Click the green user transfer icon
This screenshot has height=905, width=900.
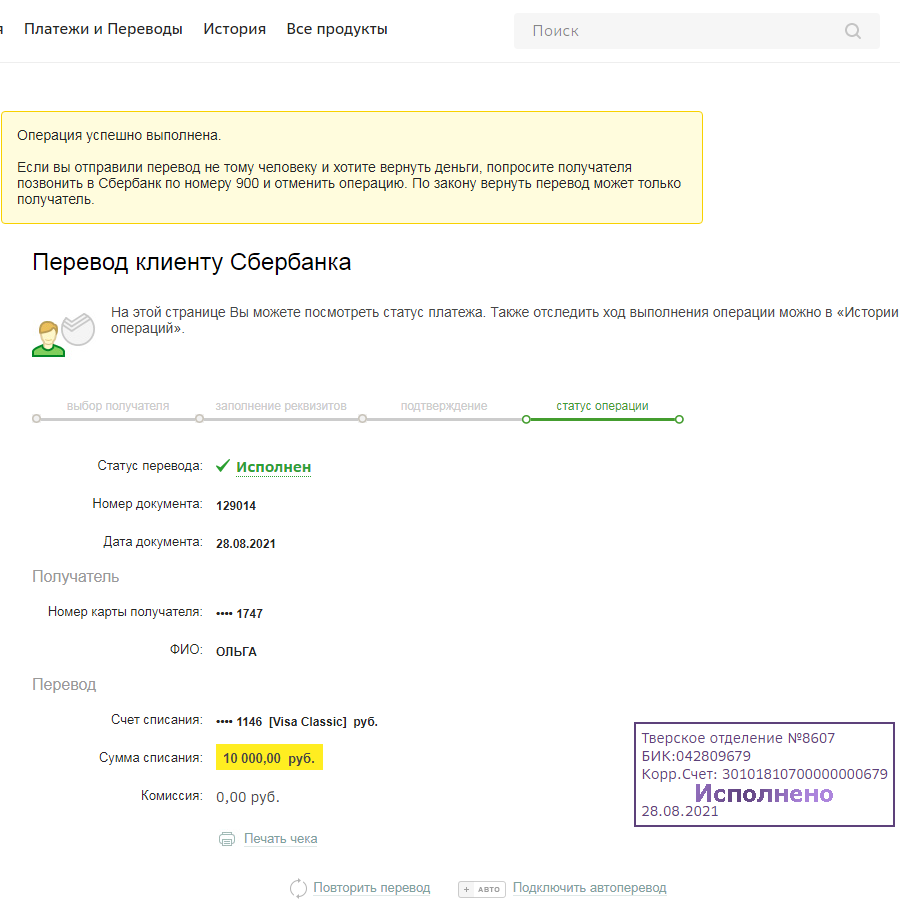pos(64,335)
